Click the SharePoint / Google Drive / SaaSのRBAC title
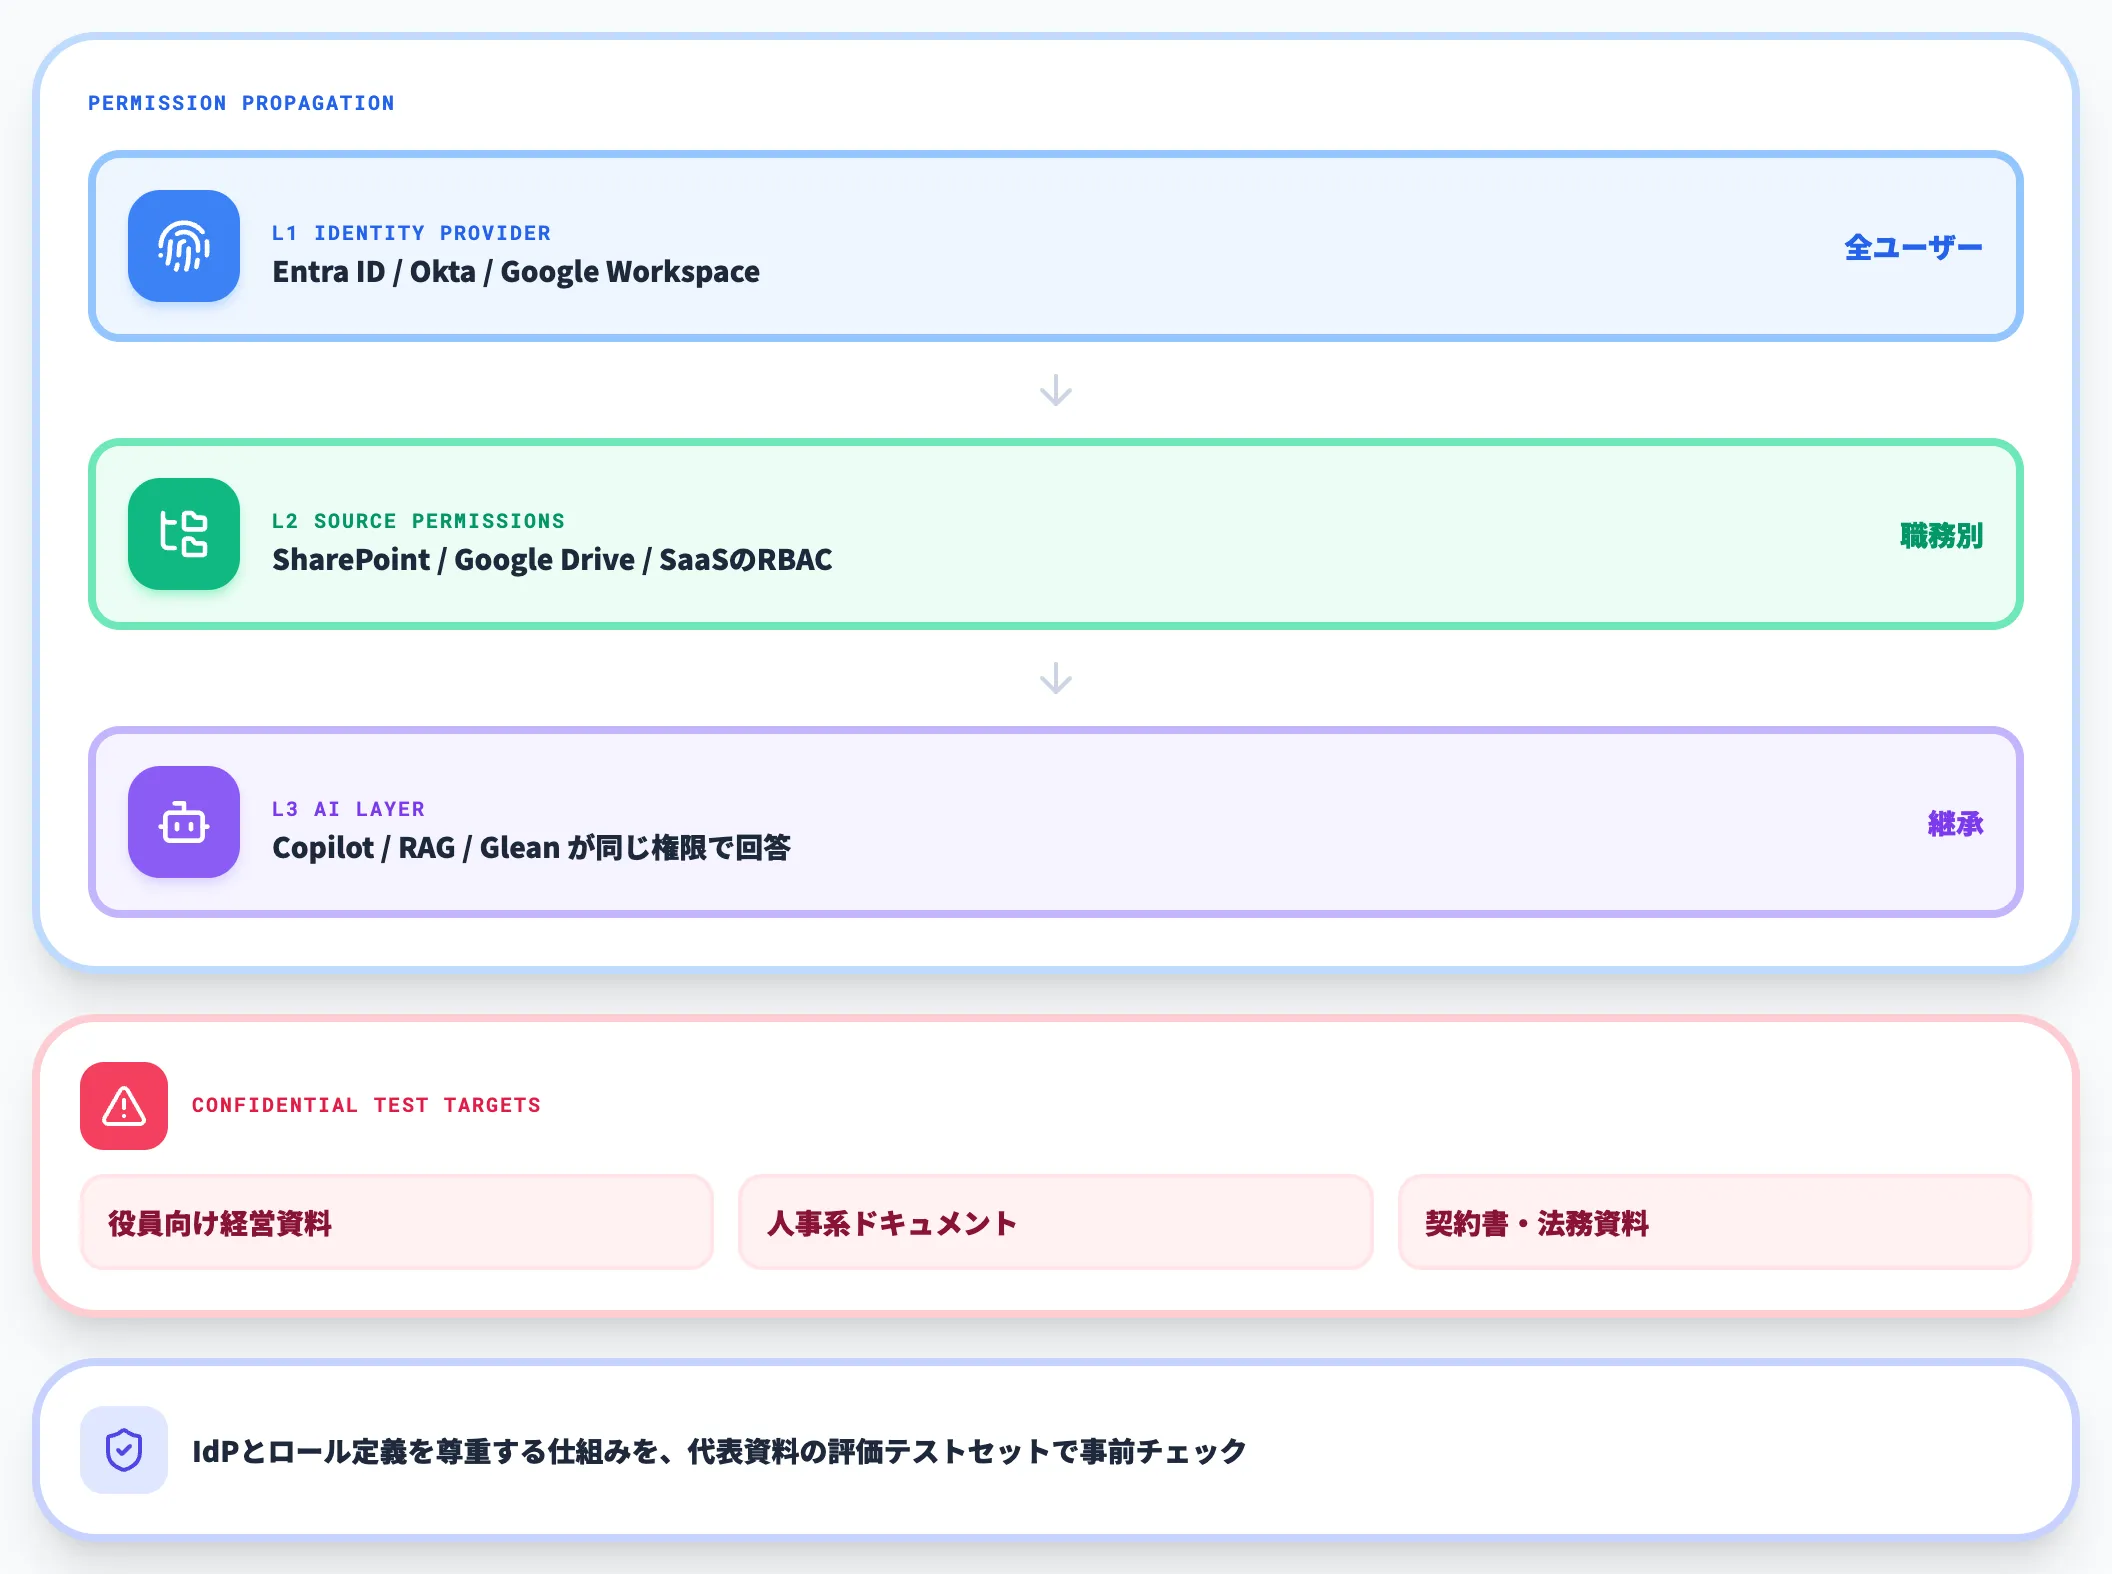 click(552, 560)
